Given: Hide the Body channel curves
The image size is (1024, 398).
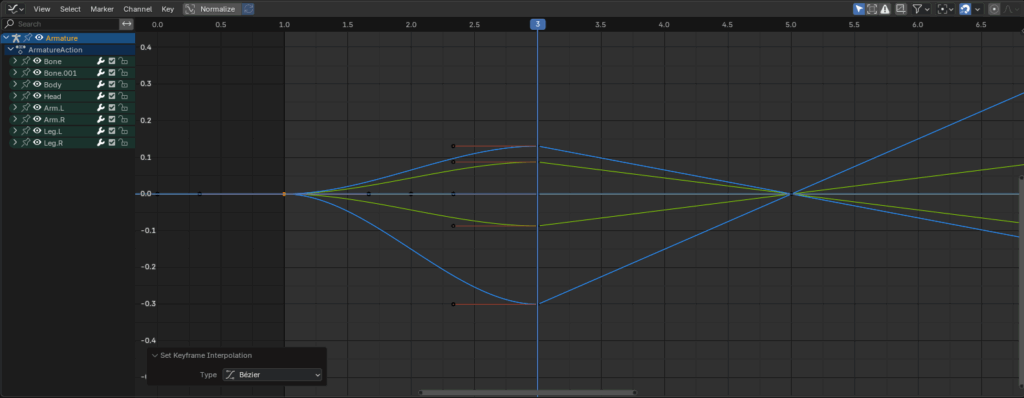Looking at the screenshot, I should coord(37,85).
